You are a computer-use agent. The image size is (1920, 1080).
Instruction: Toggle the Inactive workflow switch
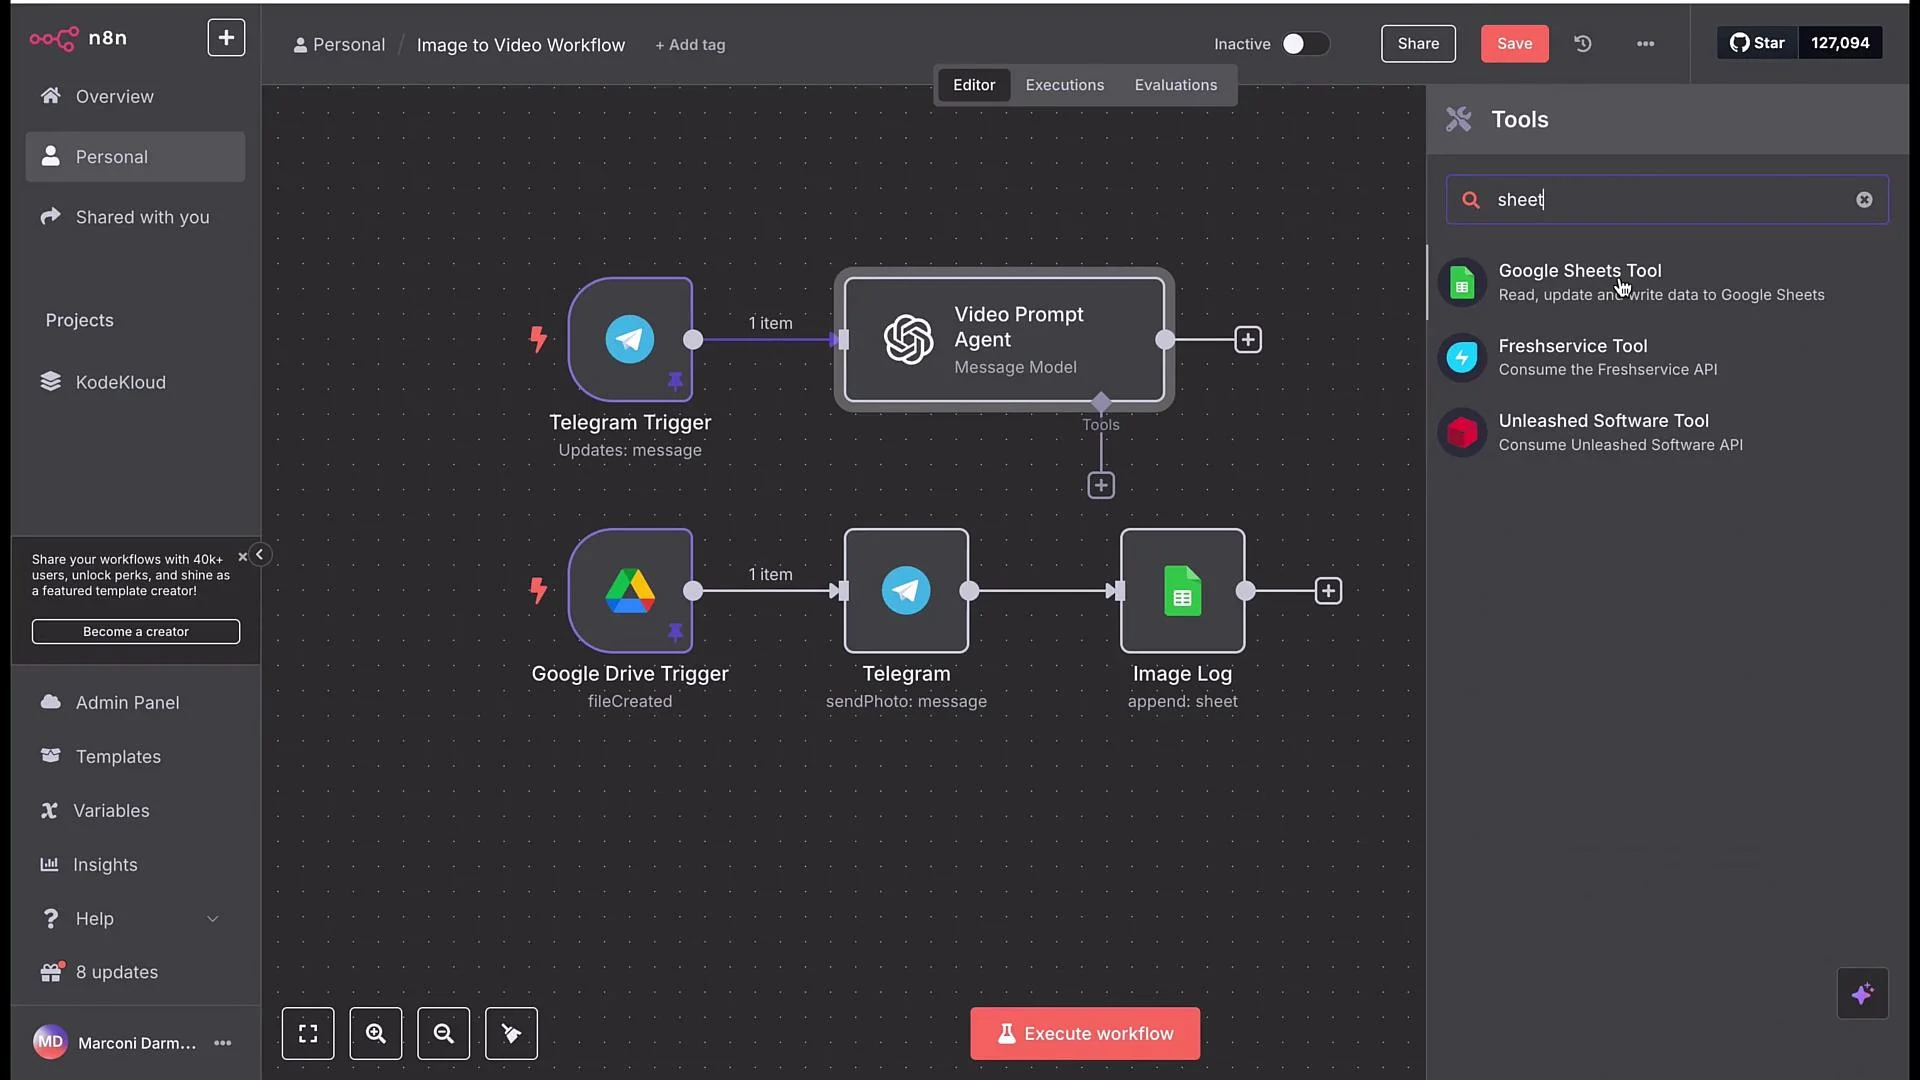tap(1305, 44)
